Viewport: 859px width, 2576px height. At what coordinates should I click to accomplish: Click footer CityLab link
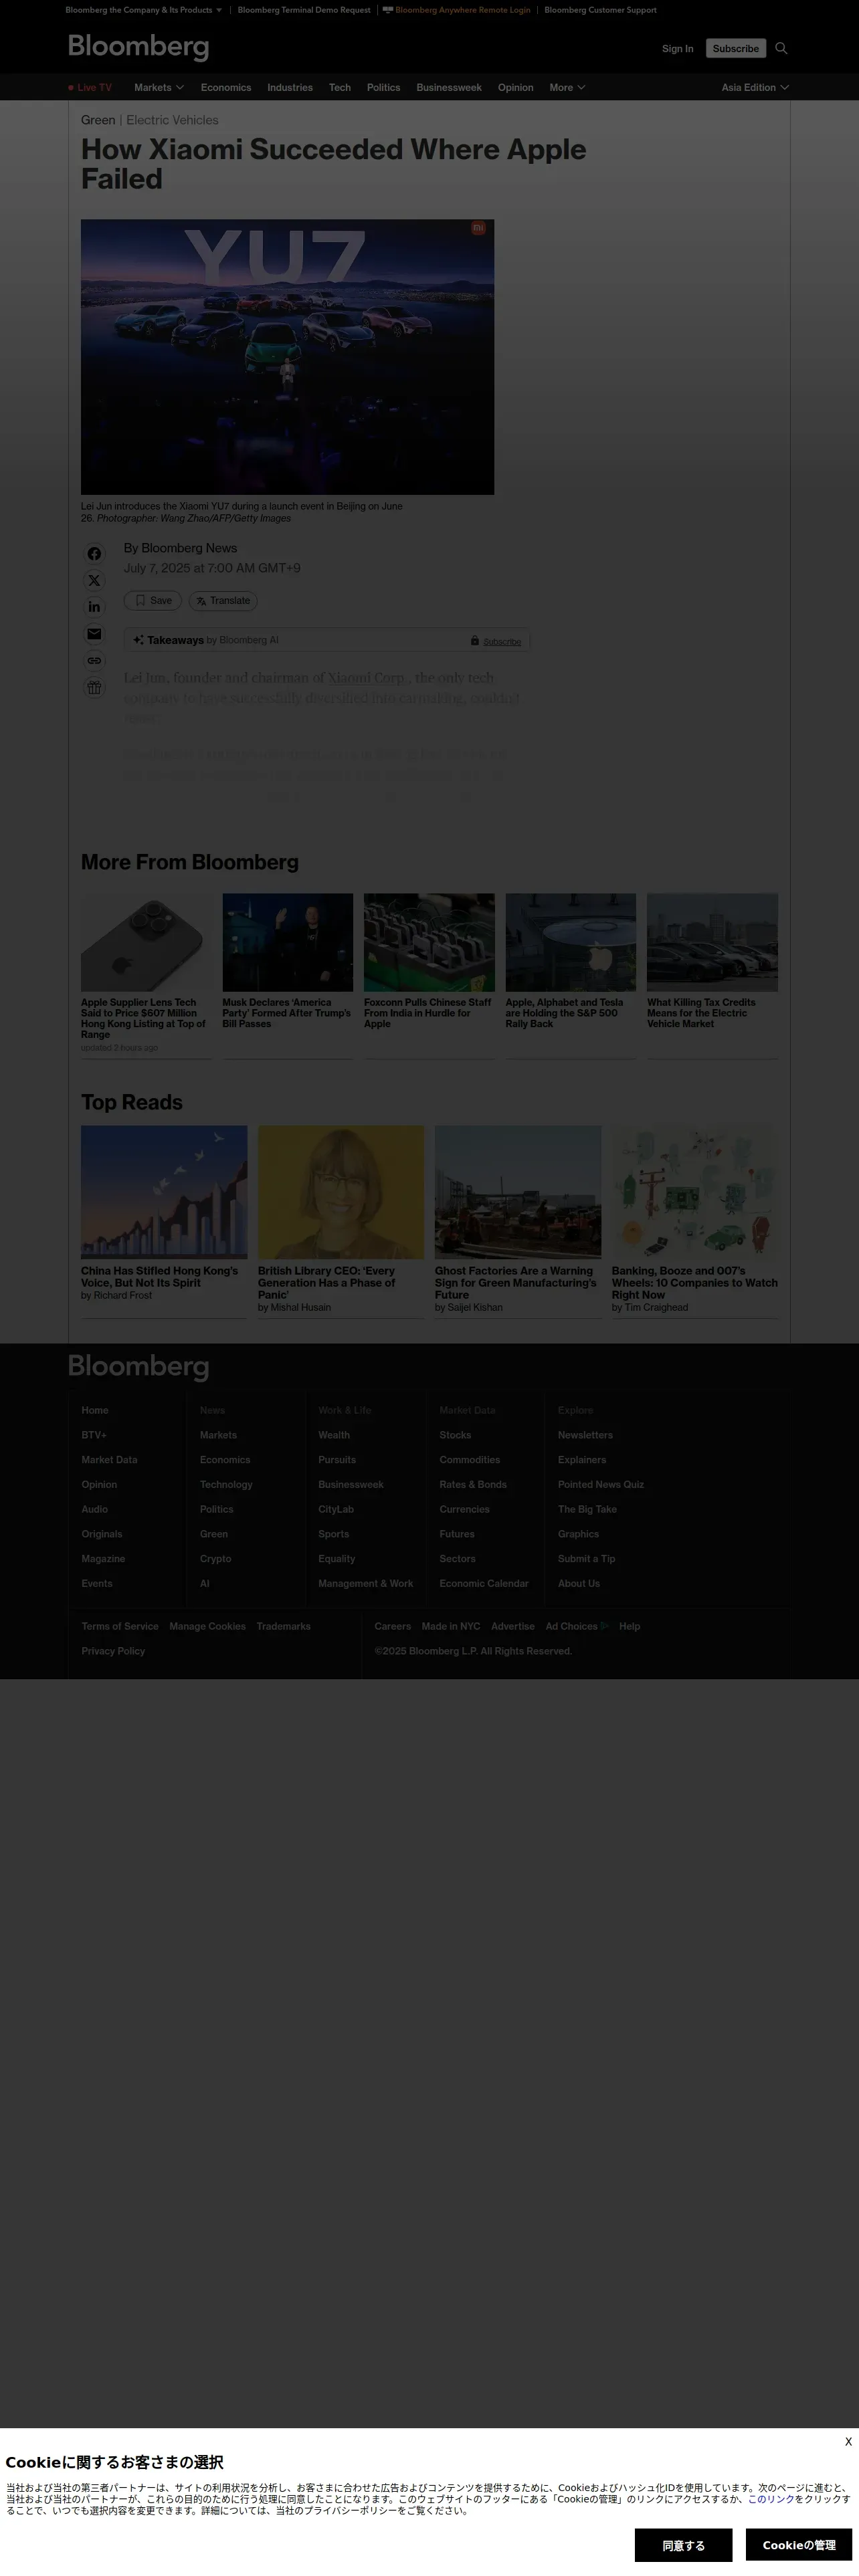[x=336, y=1510]
